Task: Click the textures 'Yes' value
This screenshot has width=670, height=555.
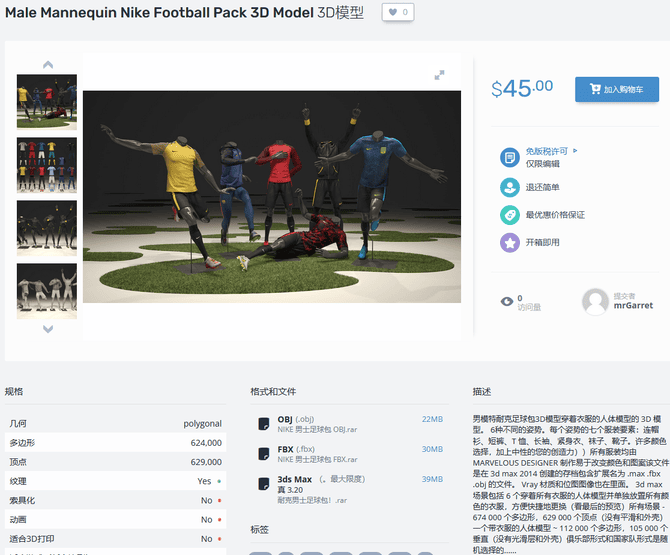Action: [x=204, y=481]
